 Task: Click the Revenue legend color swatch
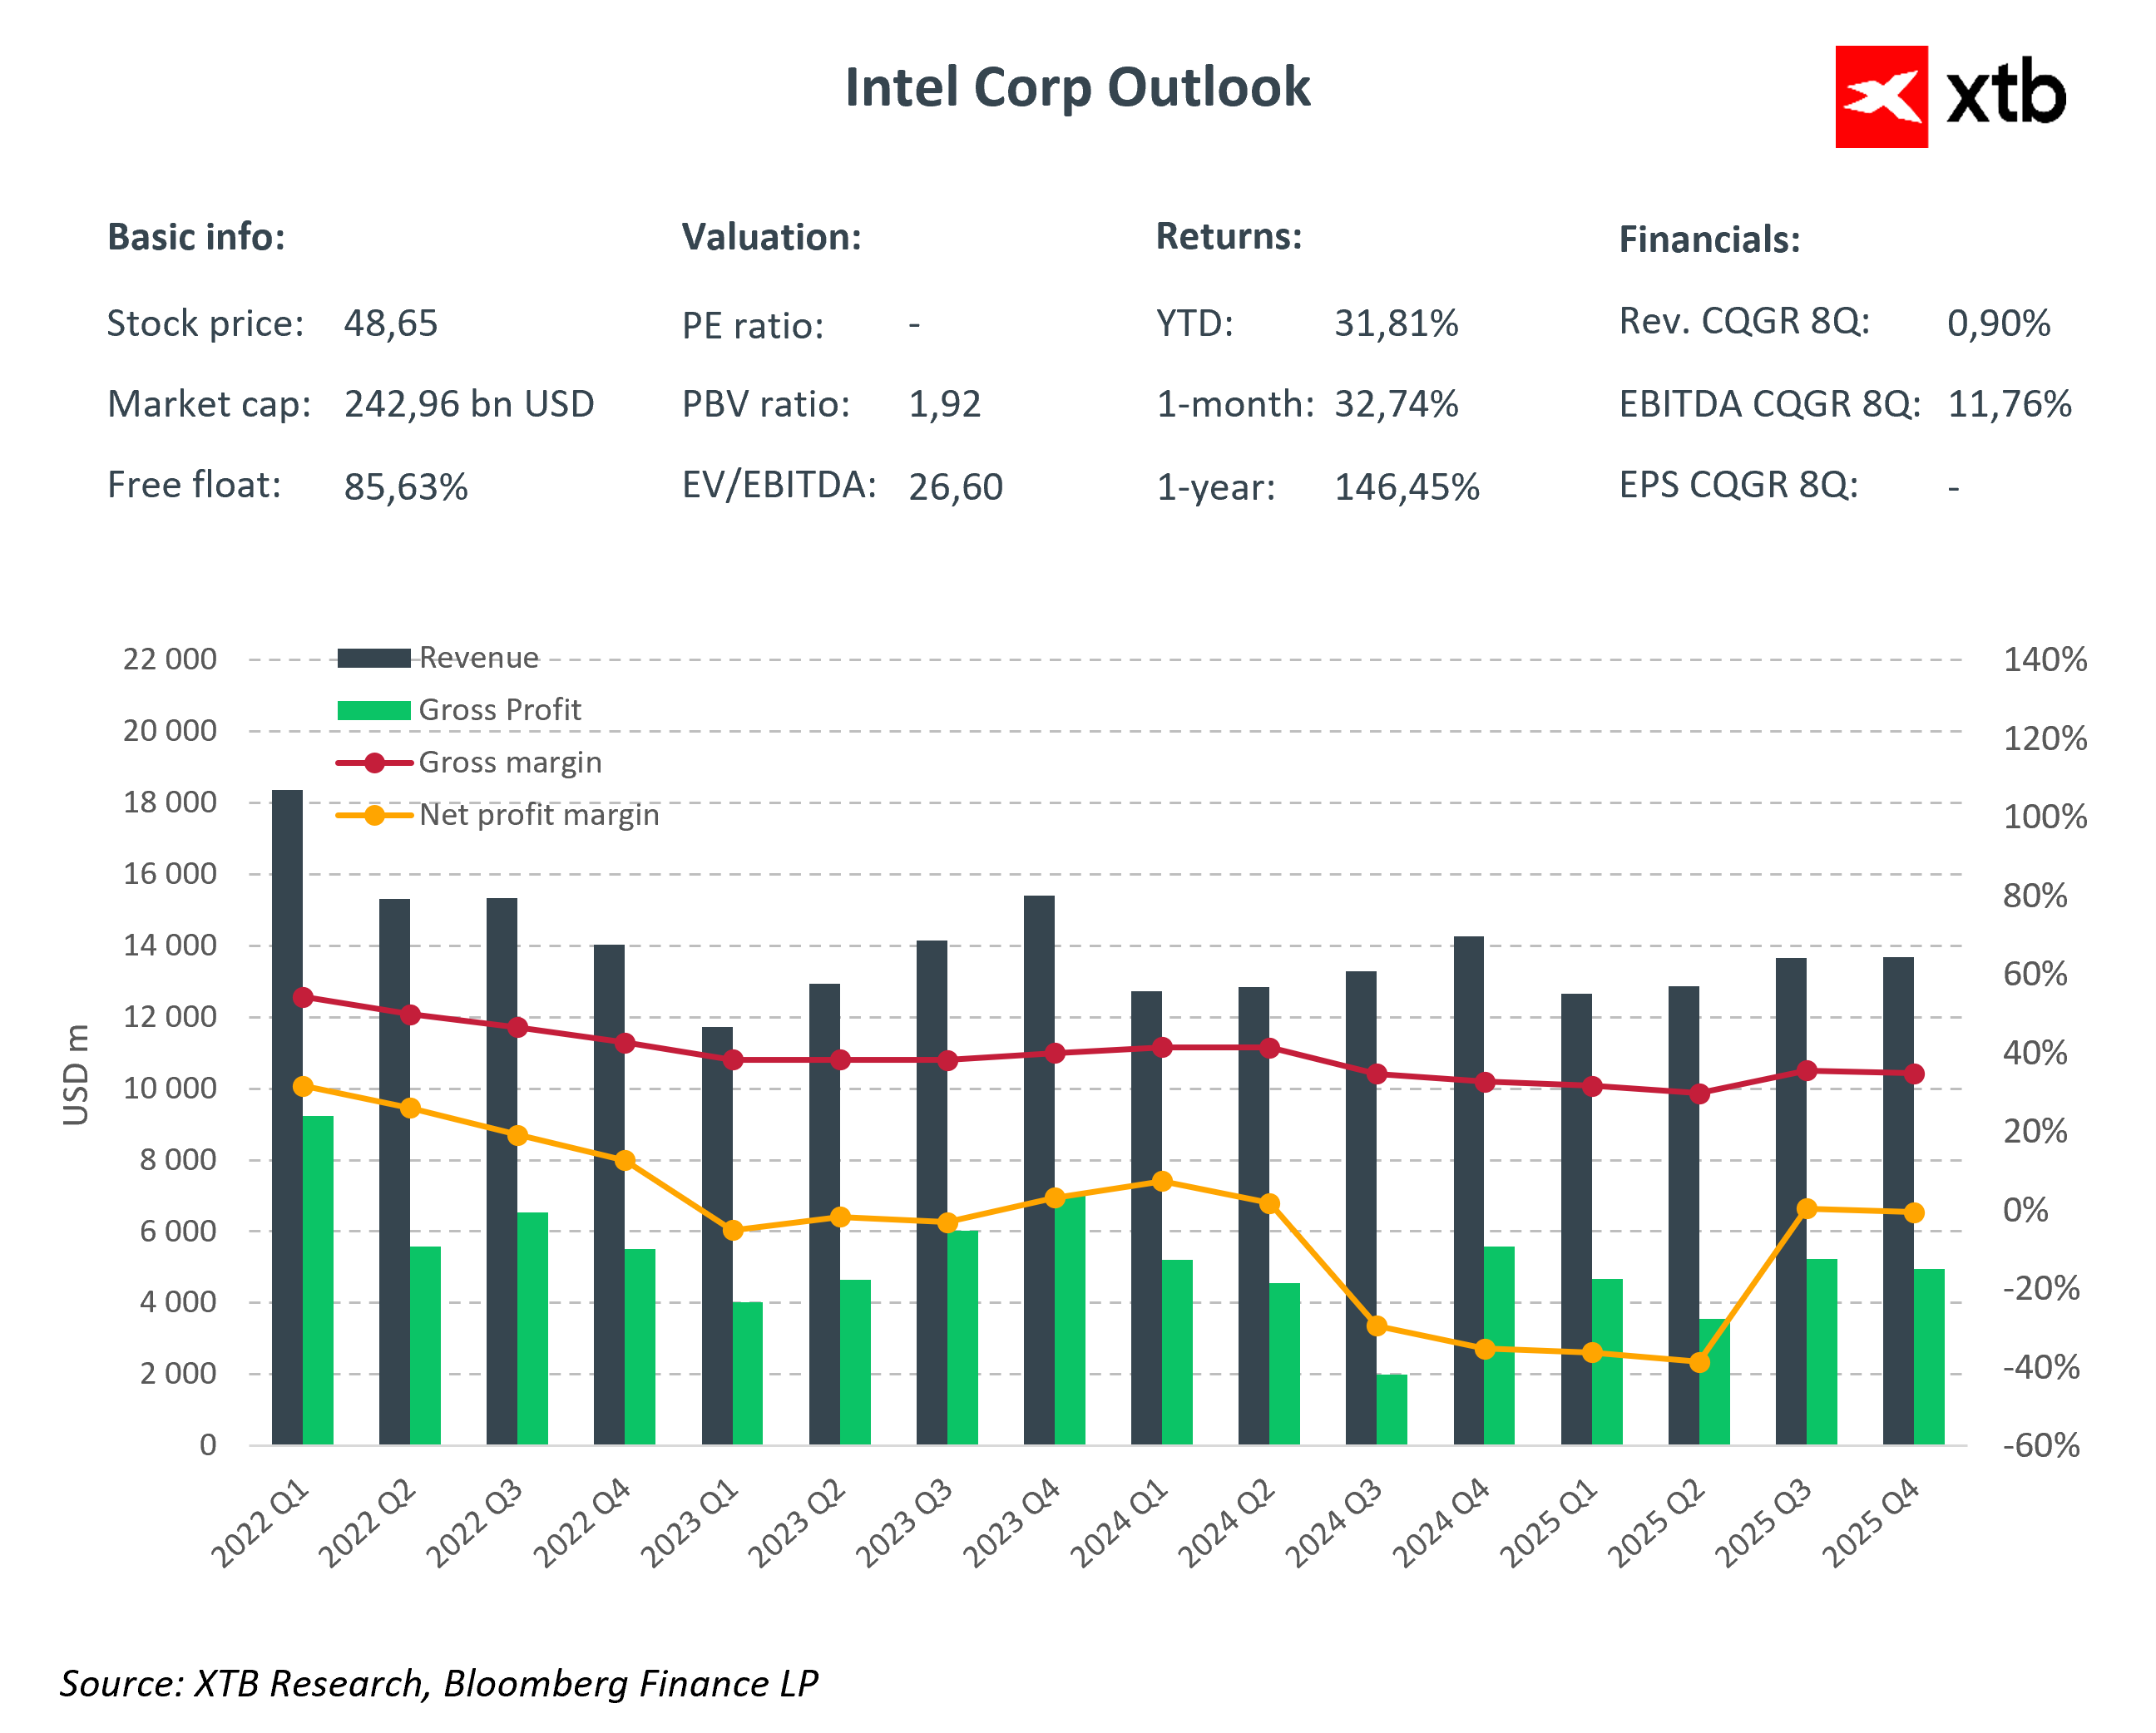(374, 658)
